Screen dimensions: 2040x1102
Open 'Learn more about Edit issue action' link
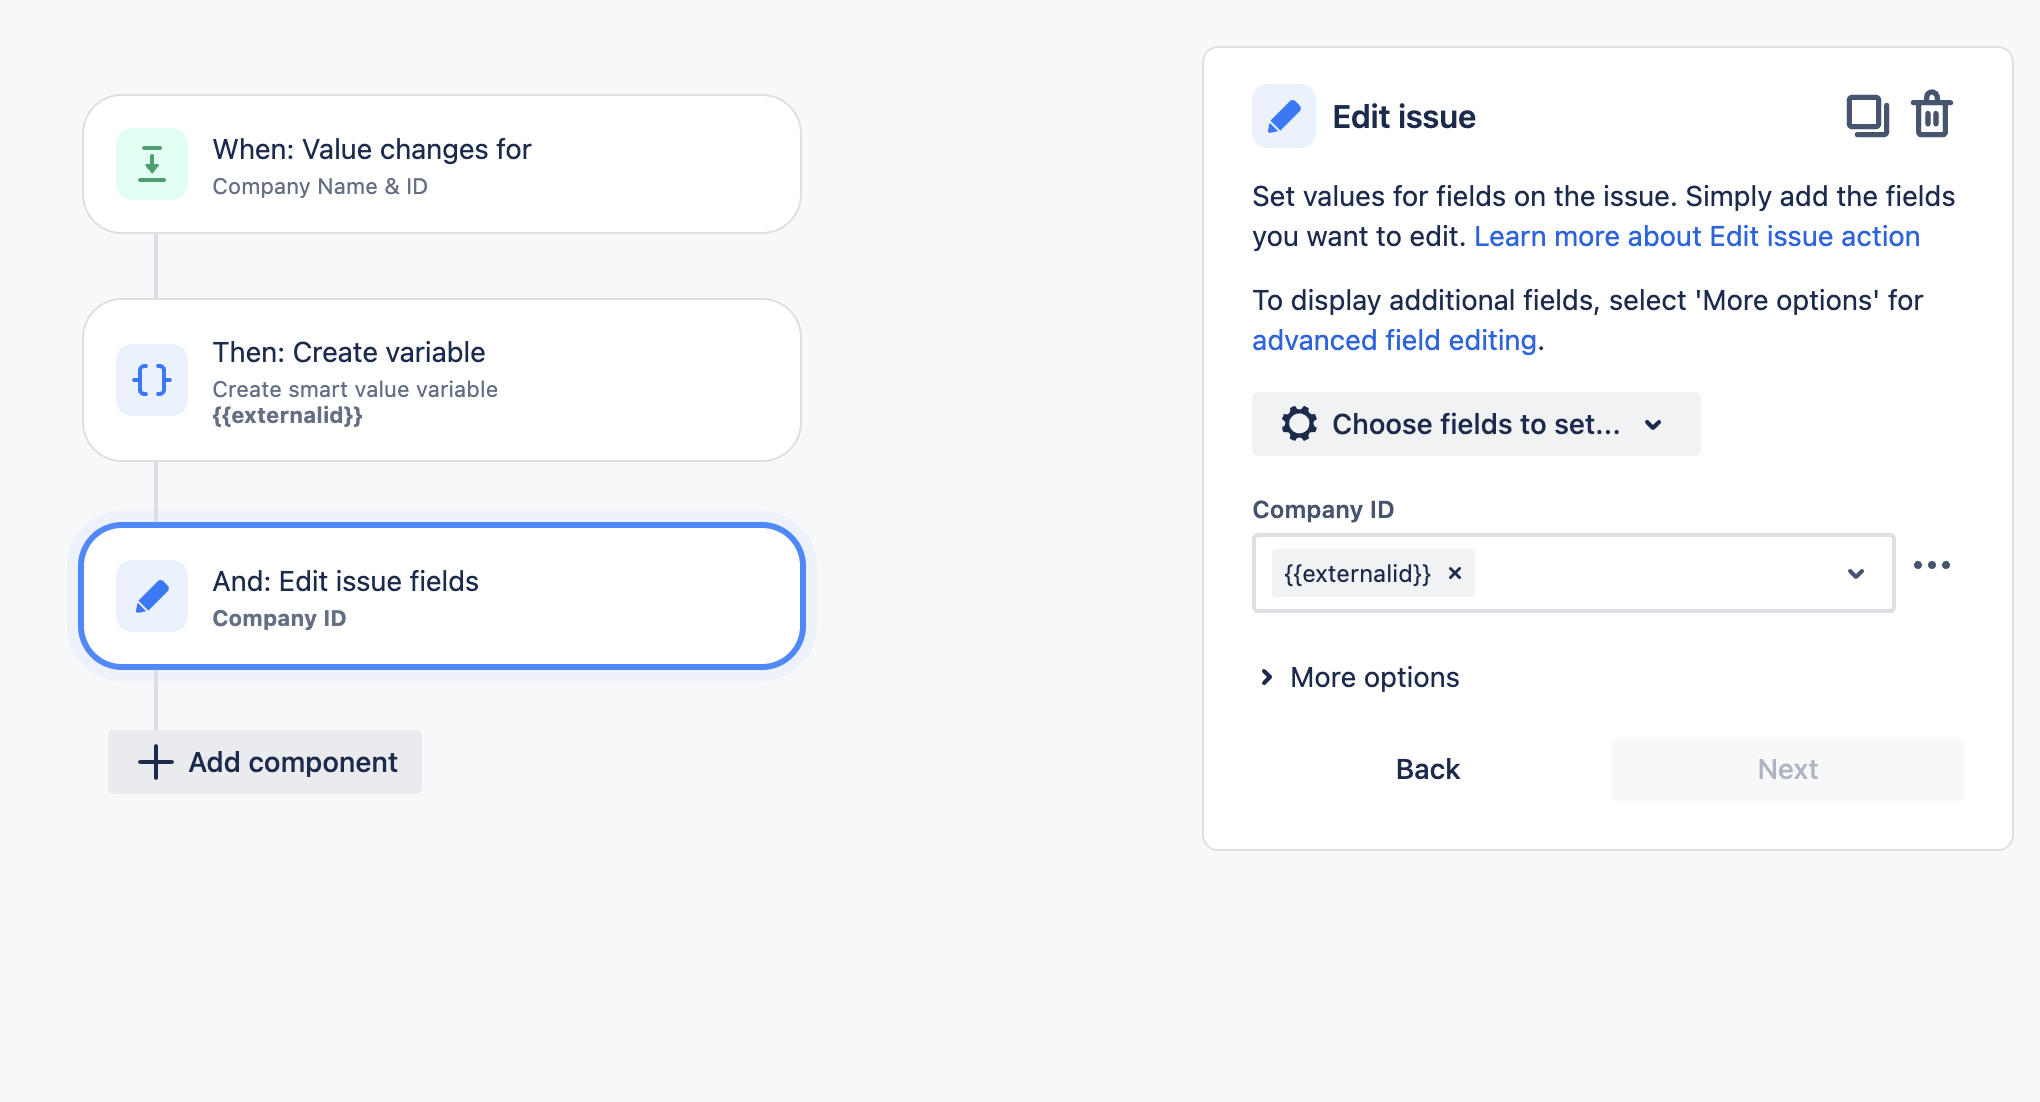1697,236
